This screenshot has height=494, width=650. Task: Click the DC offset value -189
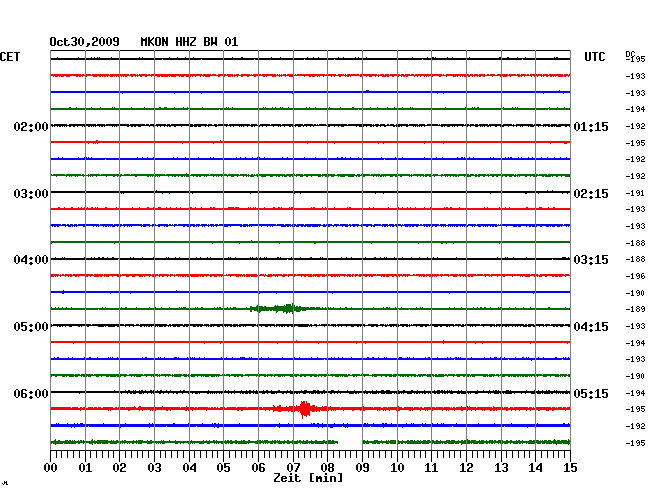point(635,309)
